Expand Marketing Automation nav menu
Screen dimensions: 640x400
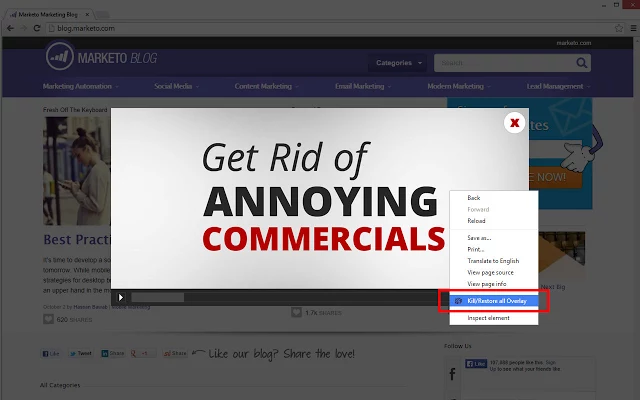point(80,86)
